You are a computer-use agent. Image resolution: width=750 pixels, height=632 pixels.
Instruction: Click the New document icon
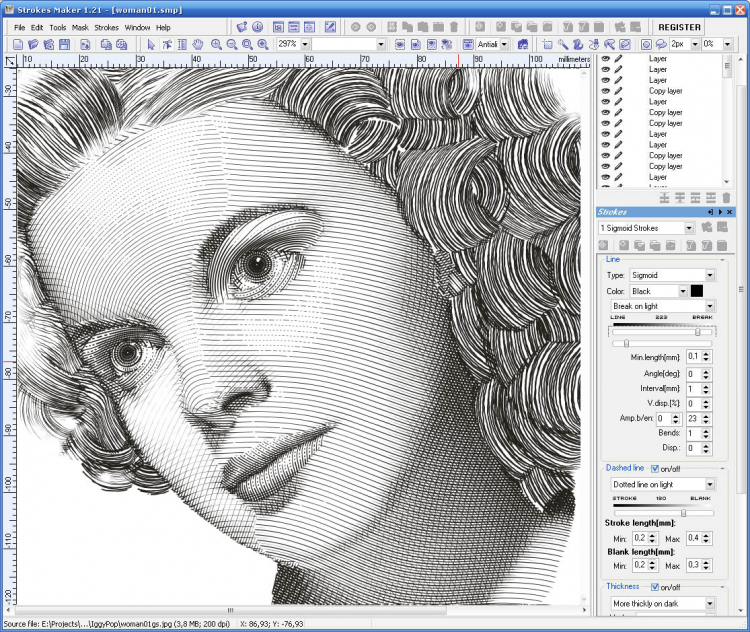pos(18,44)
